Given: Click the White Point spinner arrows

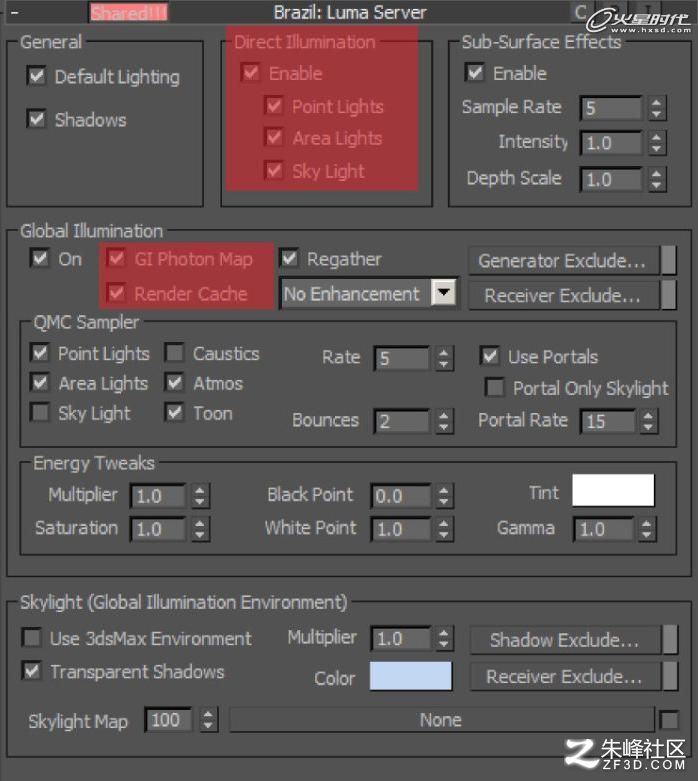Looking at the screenshot, I should coord(443,529).
